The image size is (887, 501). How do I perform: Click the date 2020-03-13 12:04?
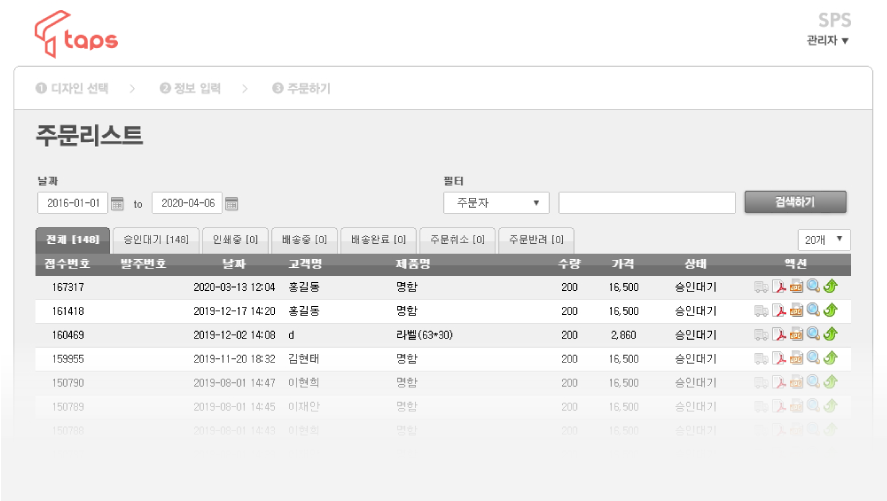point(234,287)
